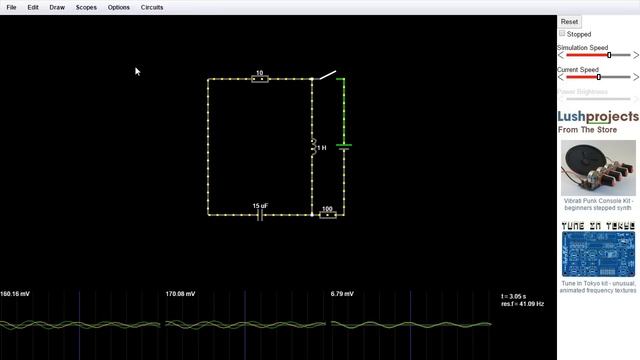Open the Scopes menu
The image size is (640, 360).
pyautogui.click(x=86, y=7)
